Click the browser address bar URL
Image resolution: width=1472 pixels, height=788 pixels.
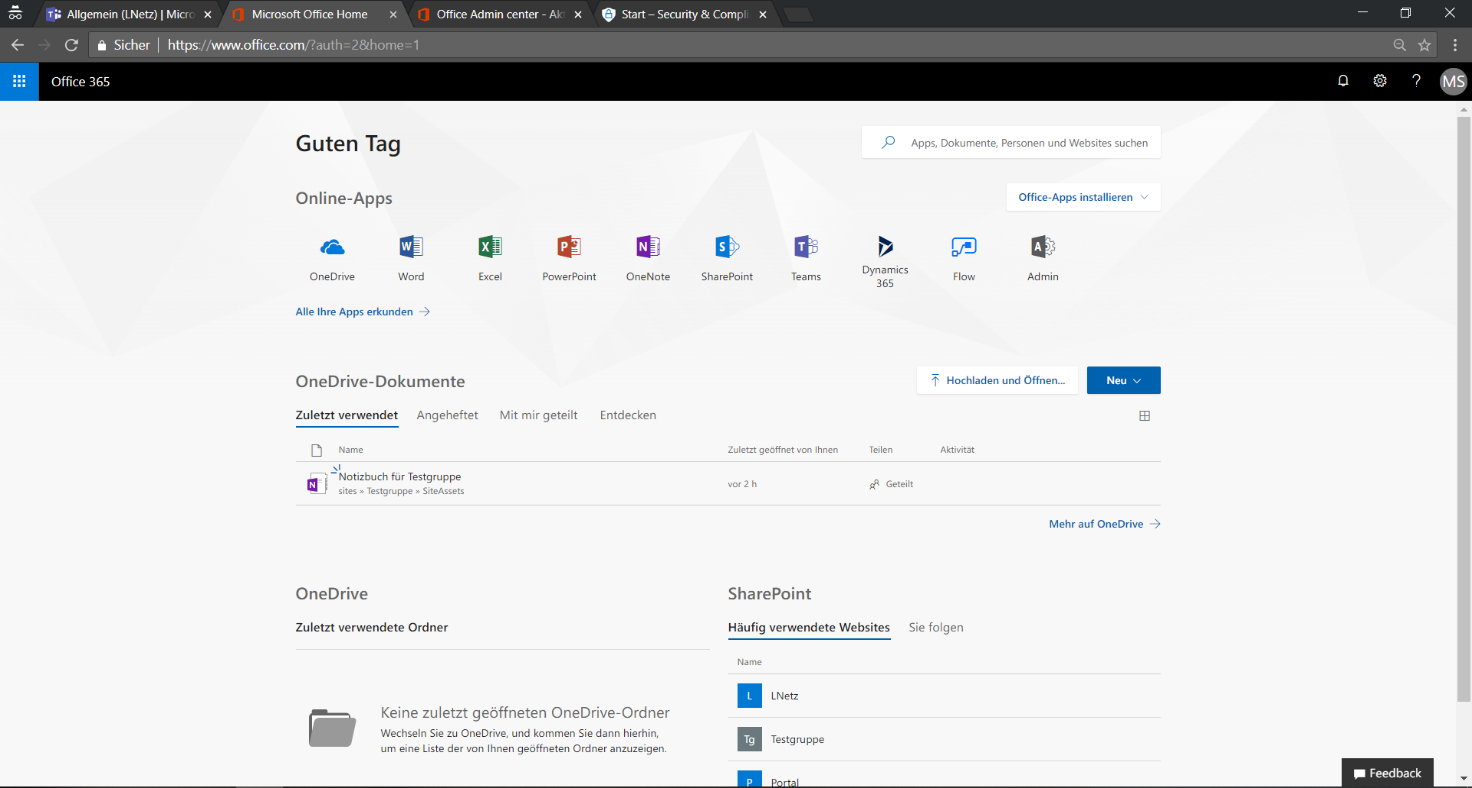pos(294,45)
